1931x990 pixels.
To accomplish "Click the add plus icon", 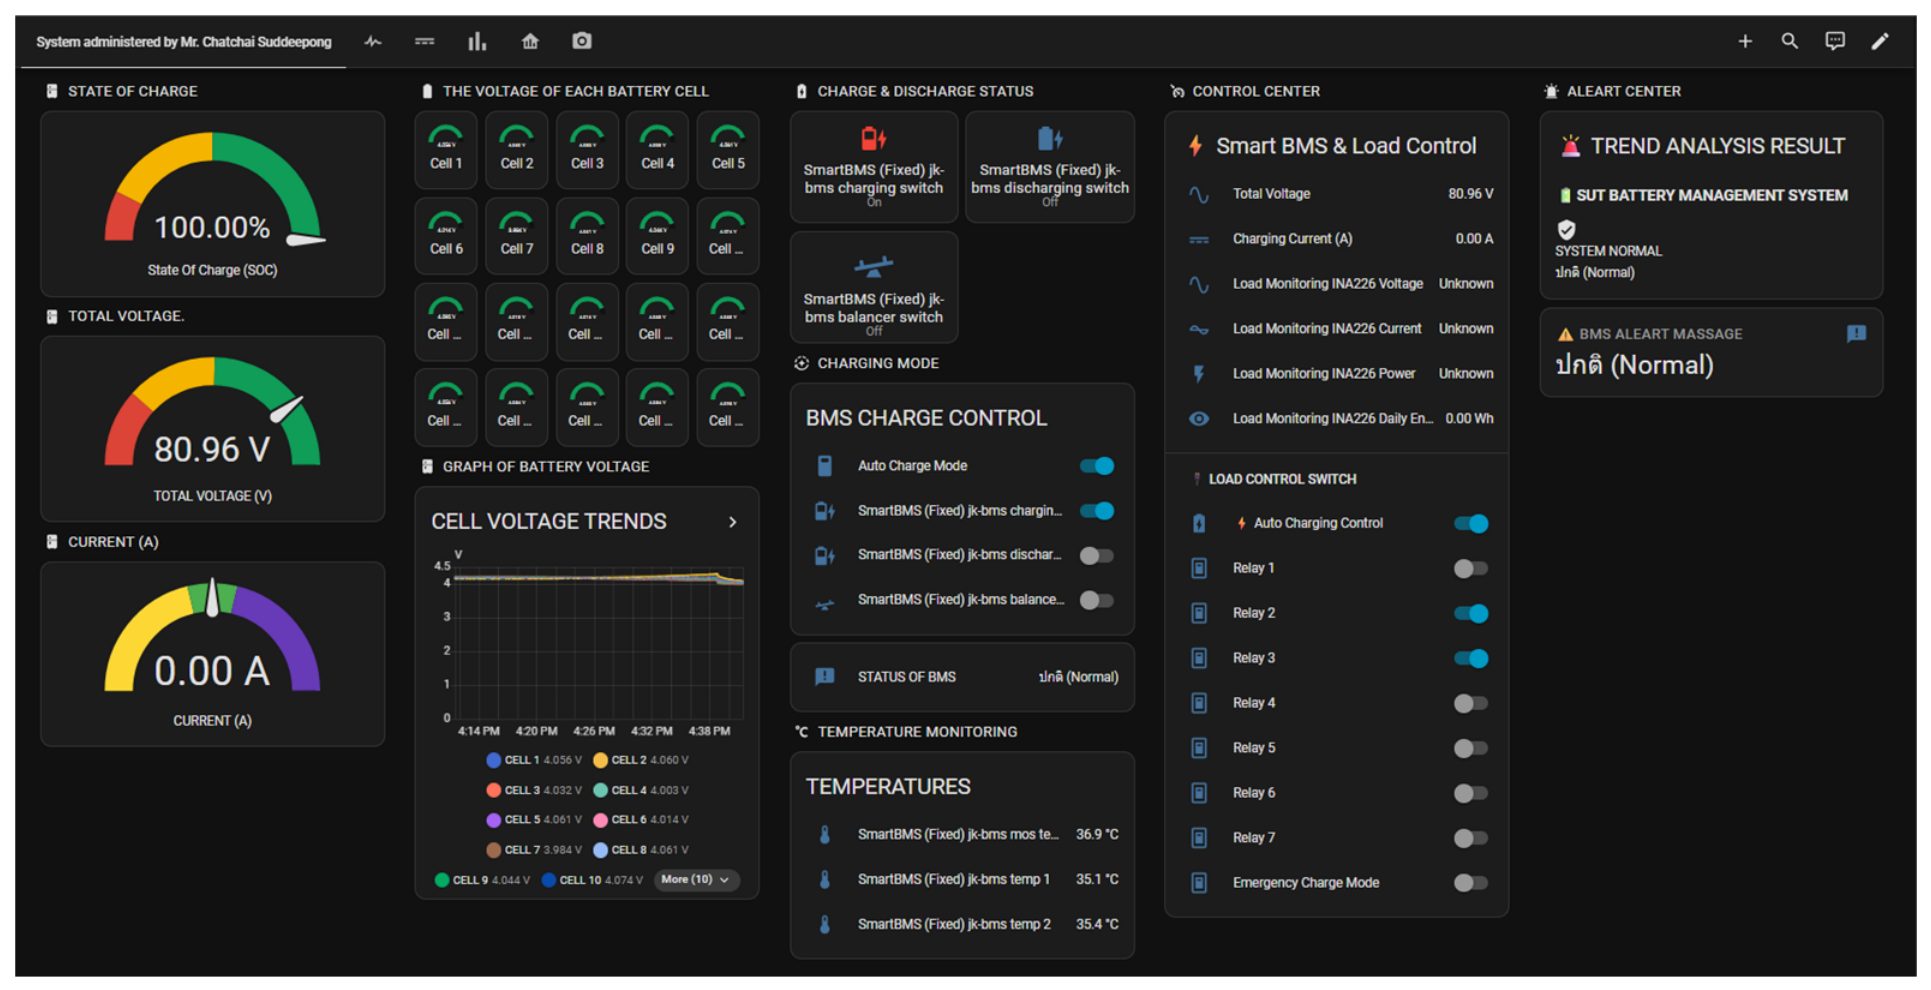I will tap(1745, 41).
